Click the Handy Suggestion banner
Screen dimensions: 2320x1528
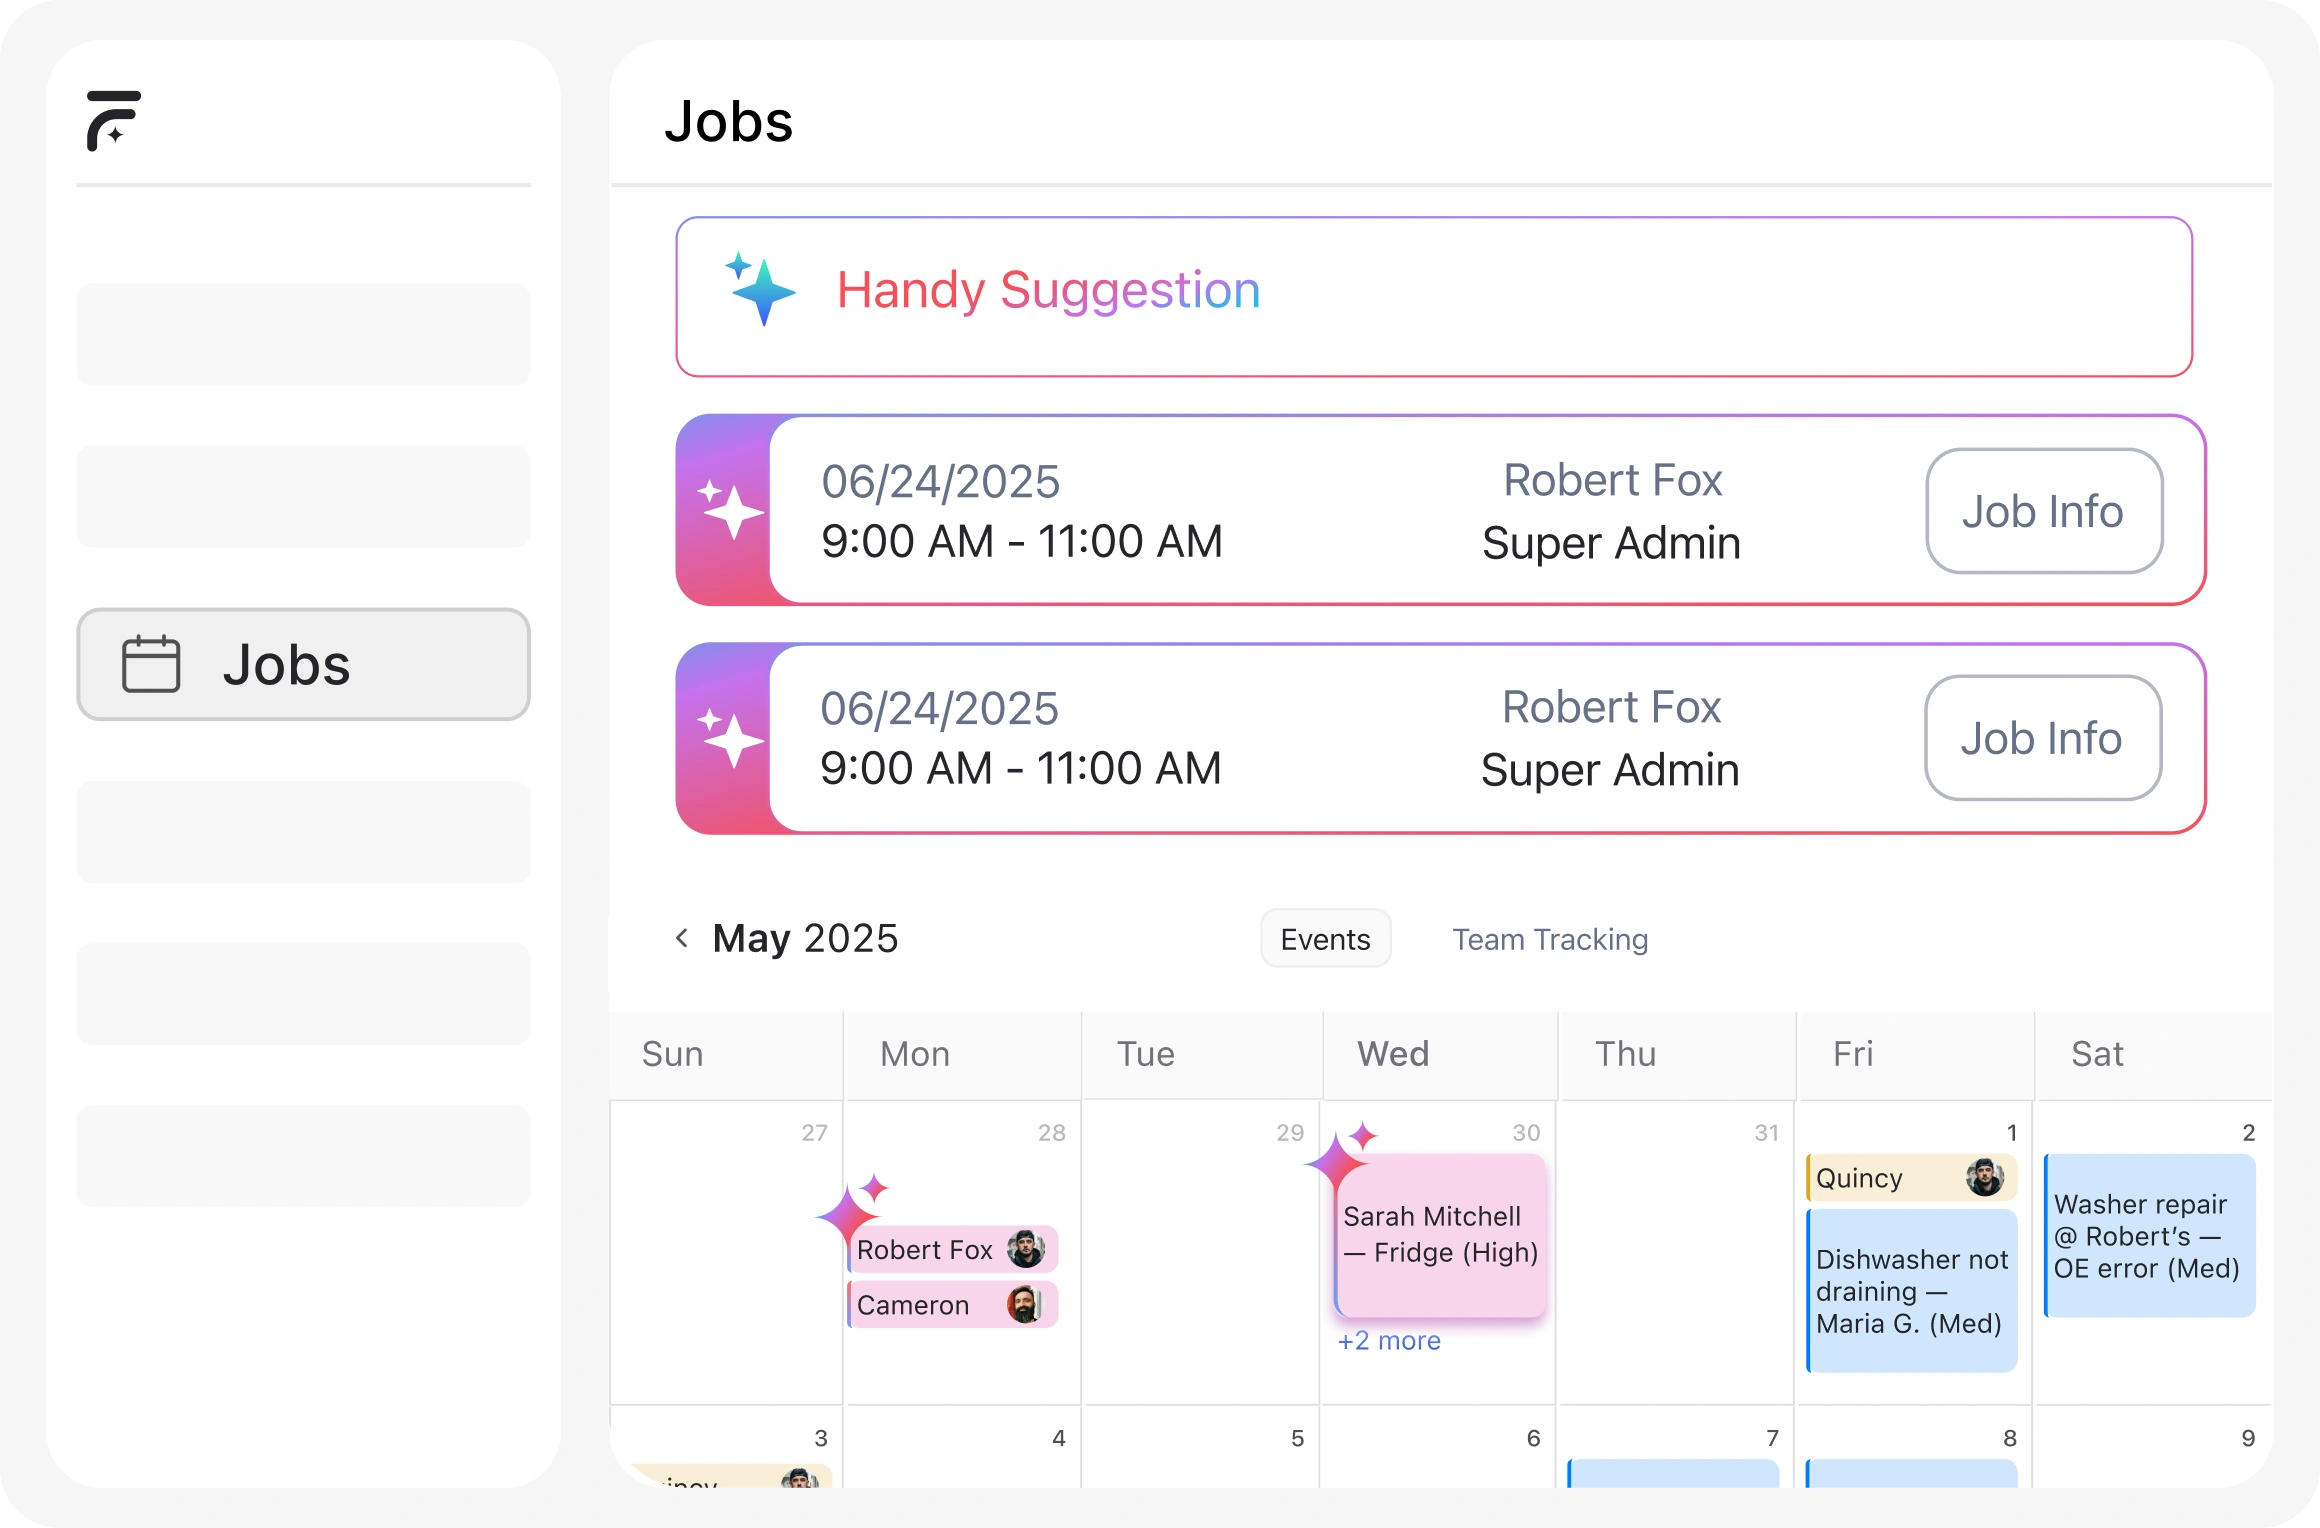tap(1433, 297)
